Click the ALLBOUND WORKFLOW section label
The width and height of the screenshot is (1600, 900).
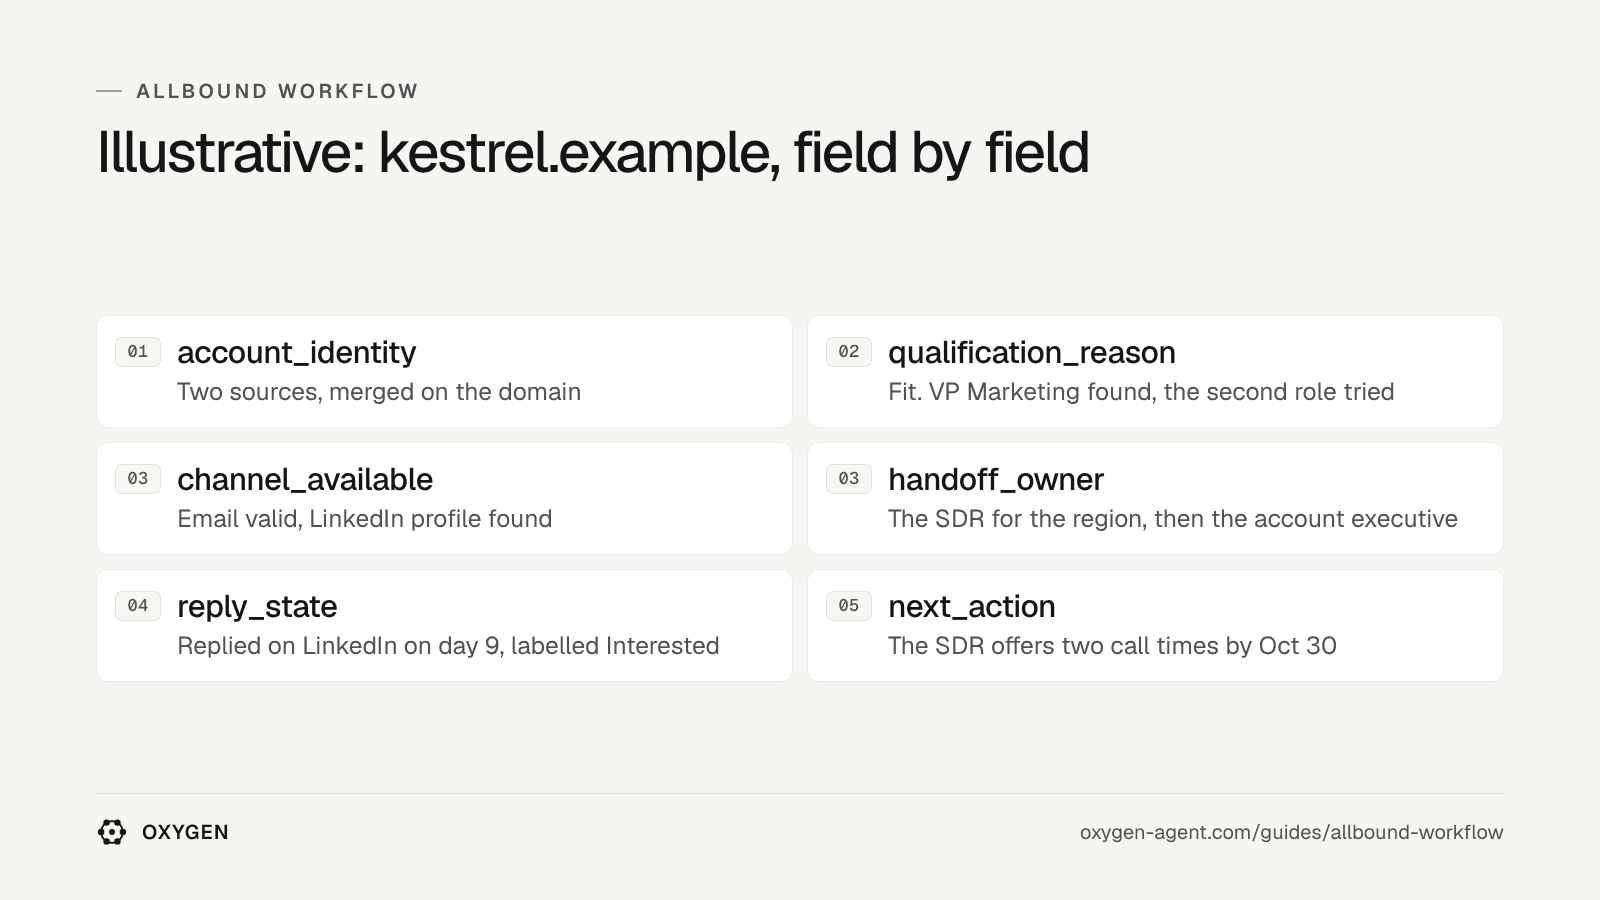277,91
